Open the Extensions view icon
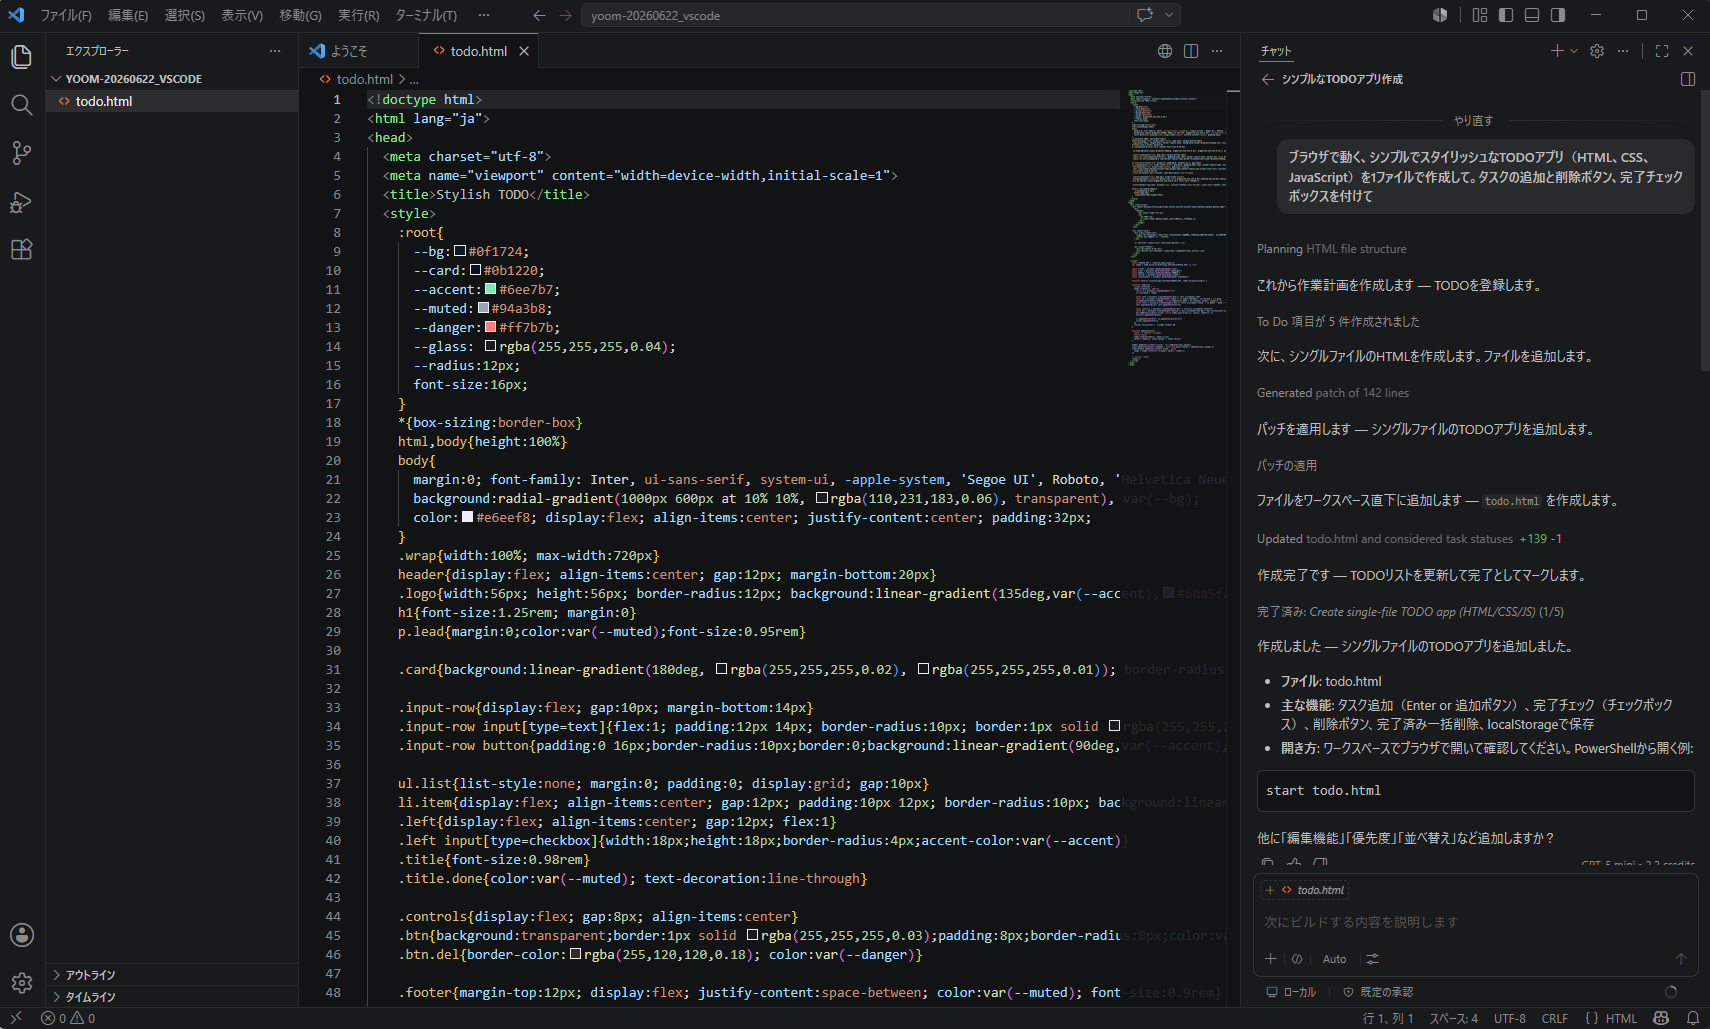Screen dimensions: 1710x1029 coord(21,250)
